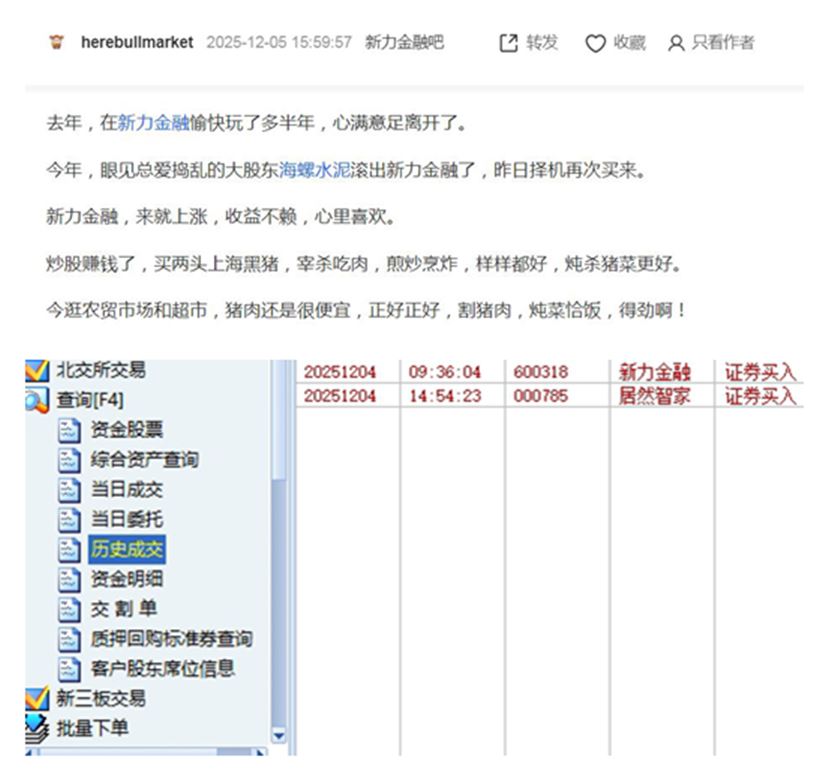Select 证券买入 in the 居然智家 row
Image resolution: width=829 pixels, height=771 pixels.
(x=760, y=396)
